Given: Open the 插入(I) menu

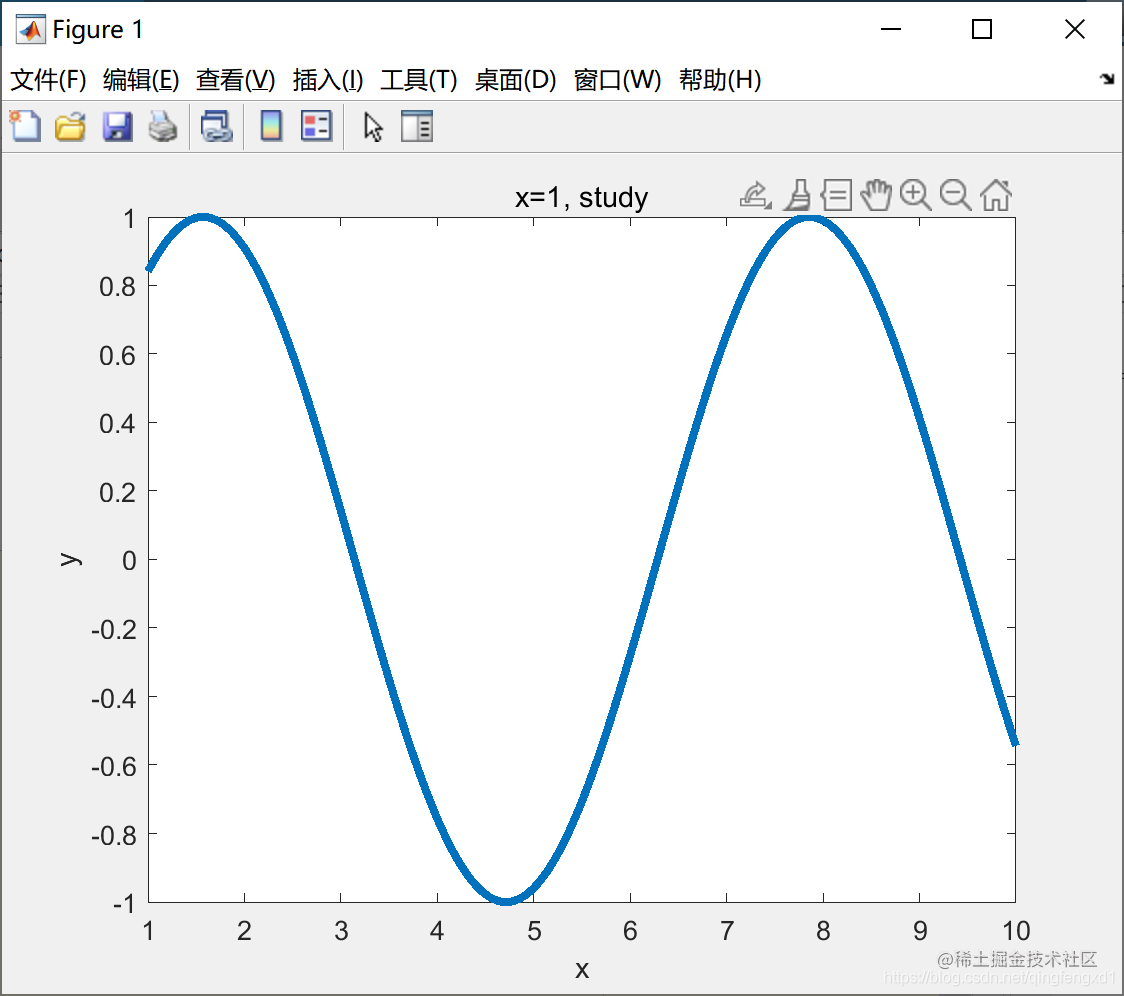Looking at the screenshot, I should point(328,80).
